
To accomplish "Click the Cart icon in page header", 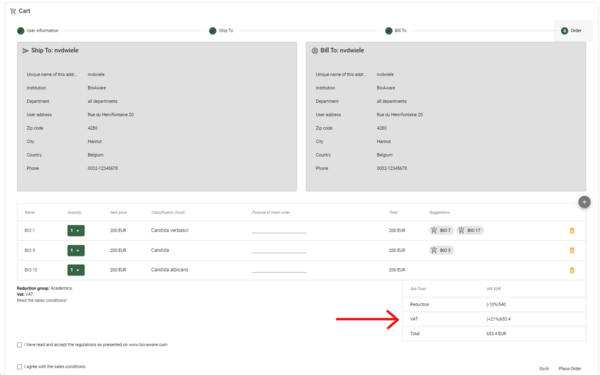I will pyautogui.click(x=13, y=11).
